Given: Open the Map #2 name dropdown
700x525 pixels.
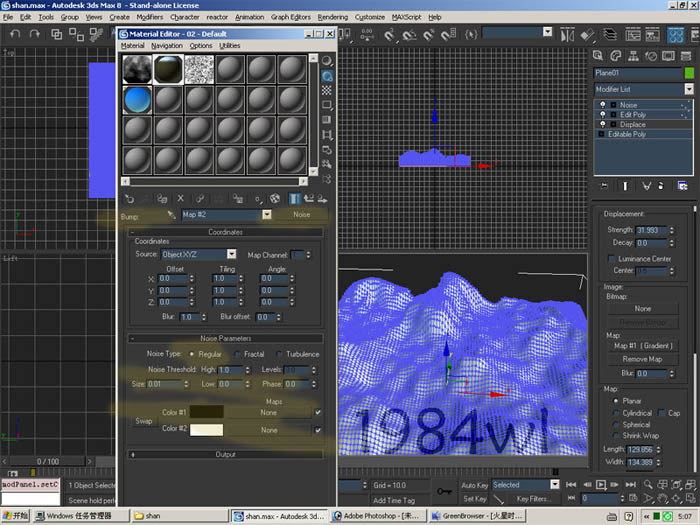Looking at the screenshot, I should click(267, 215).
